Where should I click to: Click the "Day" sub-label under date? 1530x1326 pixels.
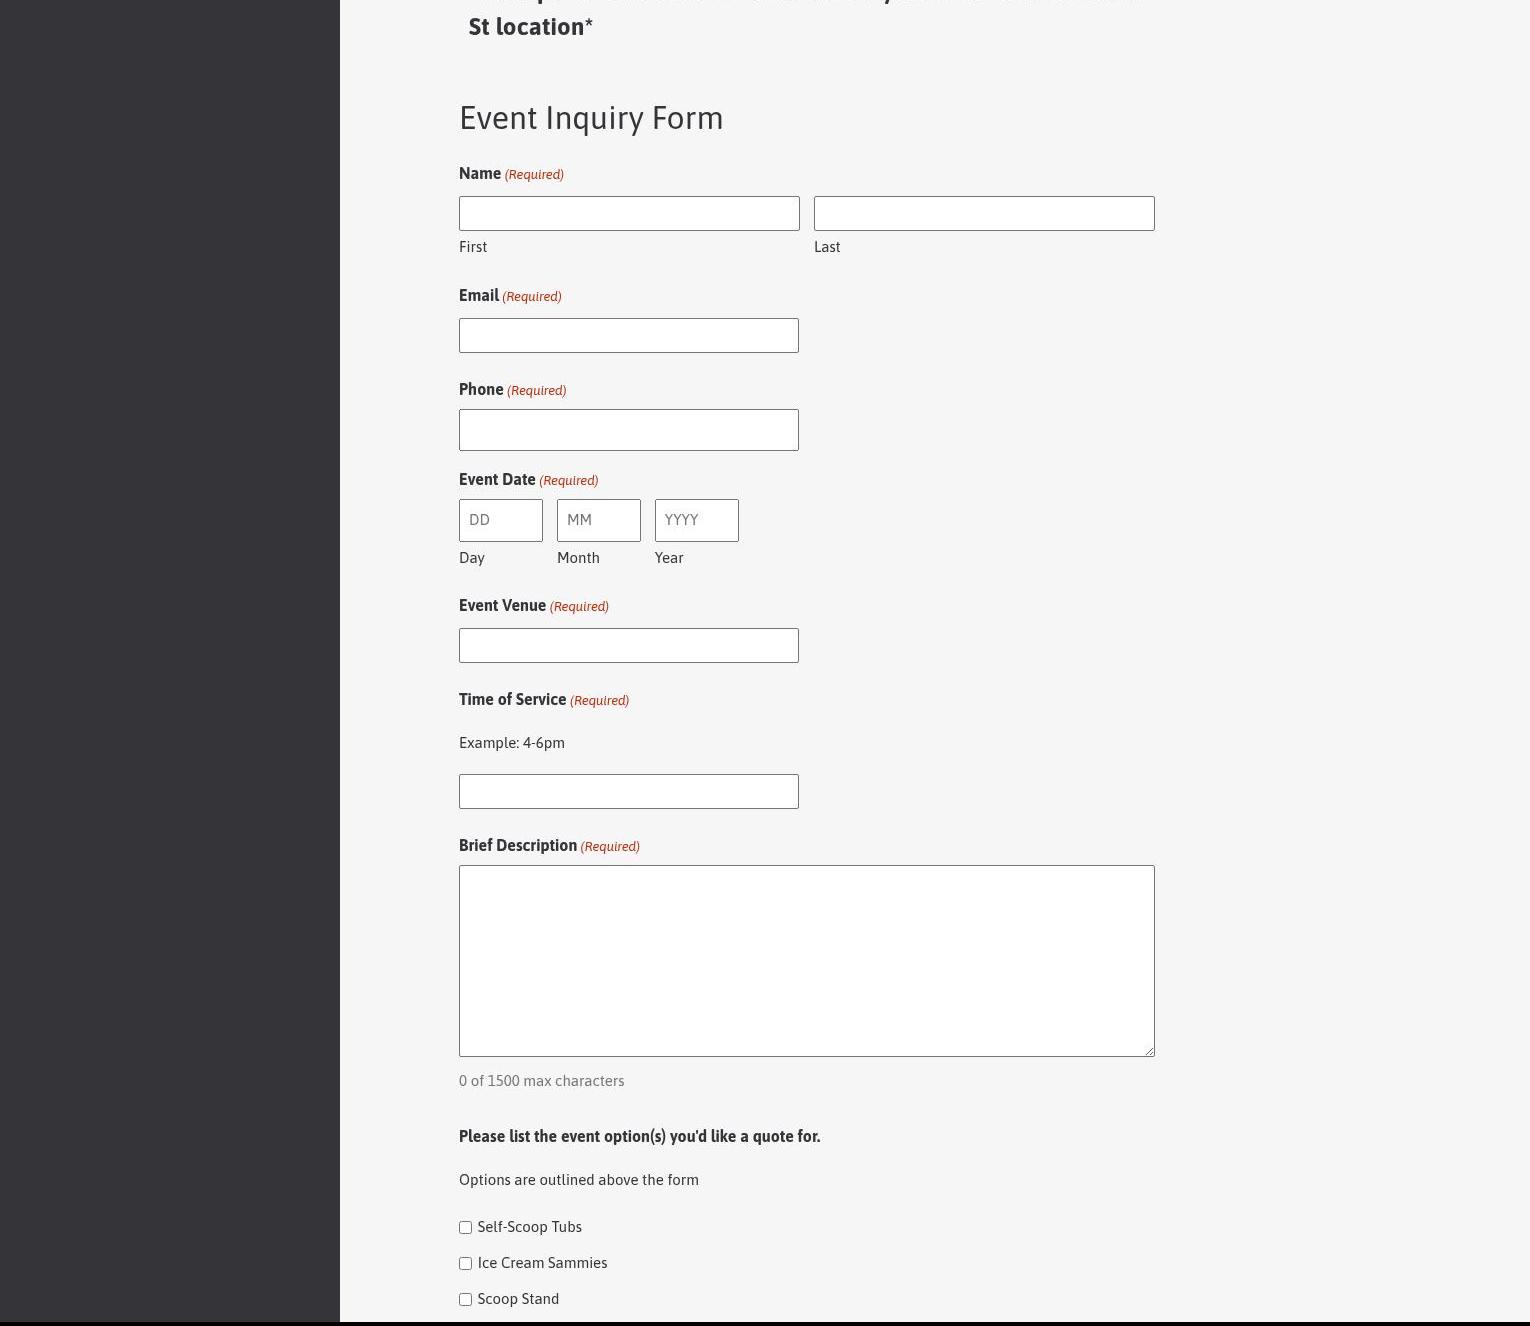(x=472, y=557)
